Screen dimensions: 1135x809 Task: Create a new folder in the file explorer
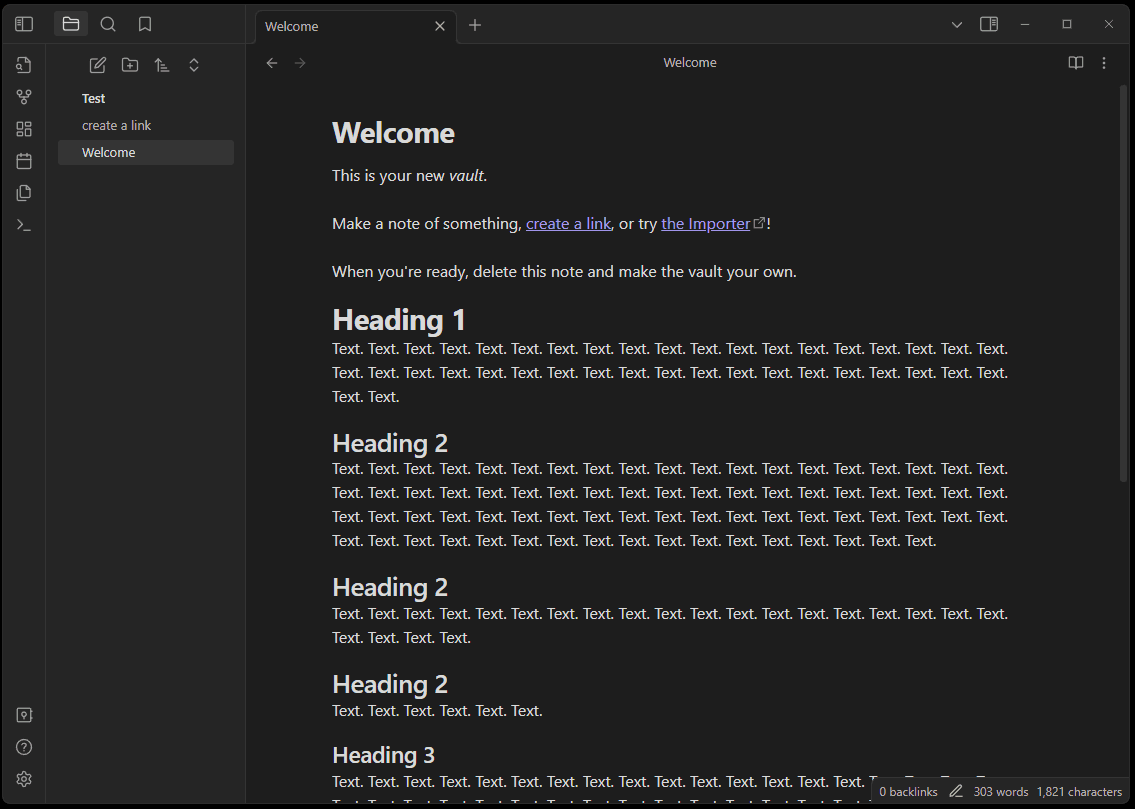tap(129, 64)
